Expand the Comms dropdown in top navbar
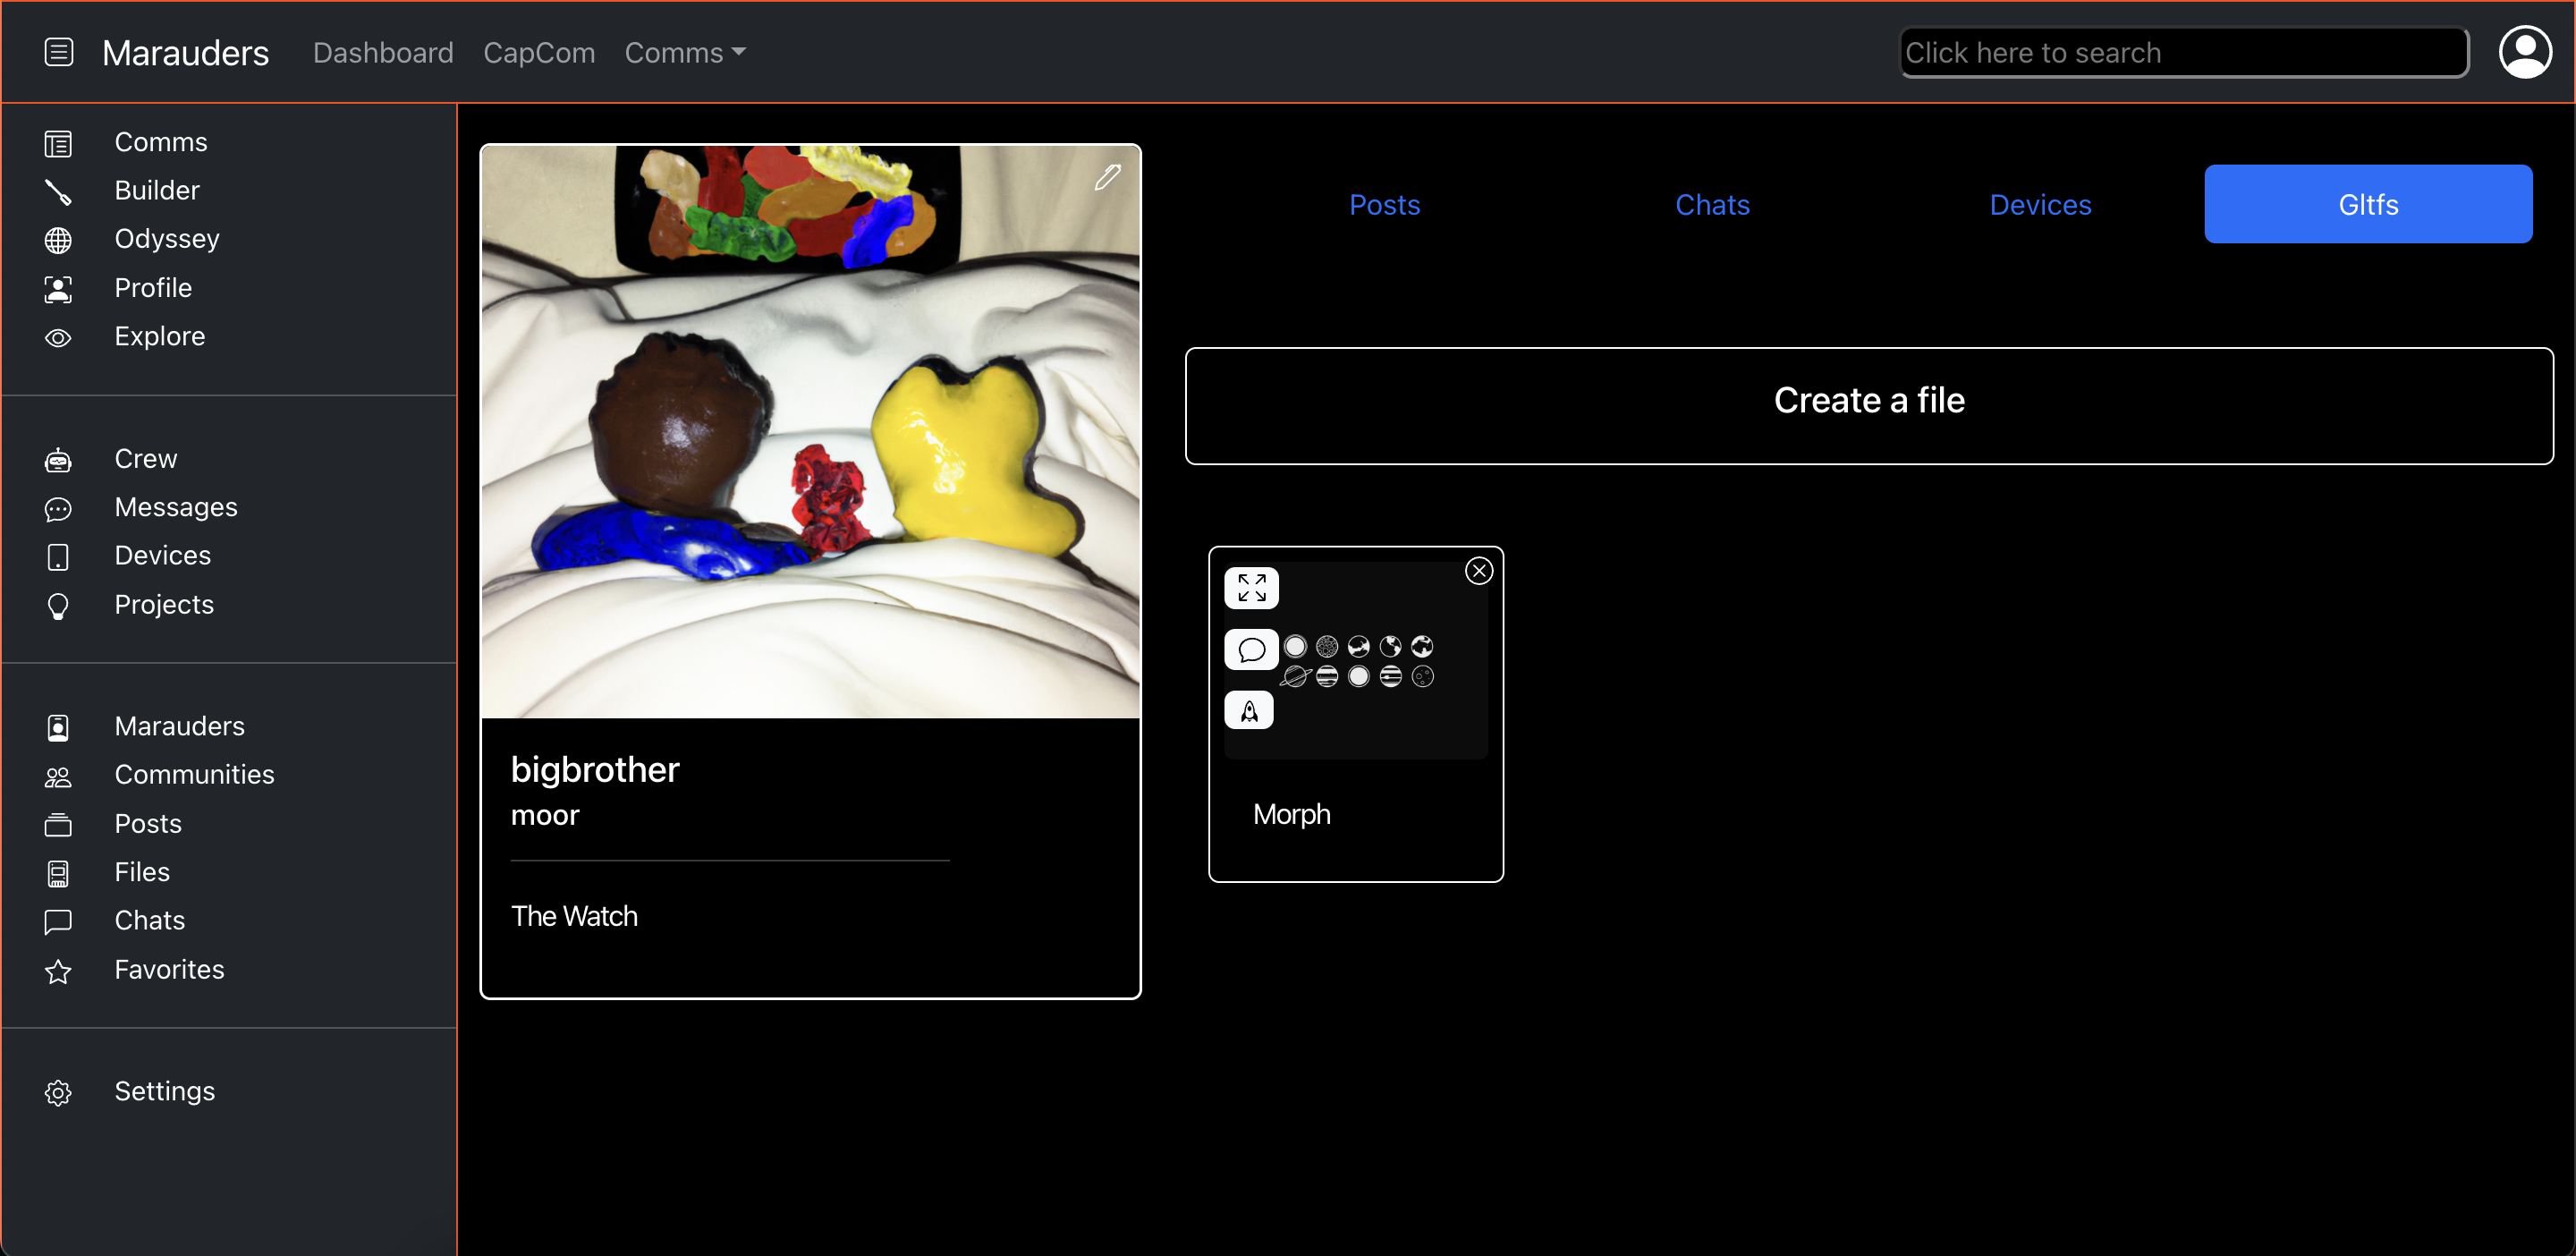The height and width of the screenshot is (1256, 2576). click(x=685, y=53)
